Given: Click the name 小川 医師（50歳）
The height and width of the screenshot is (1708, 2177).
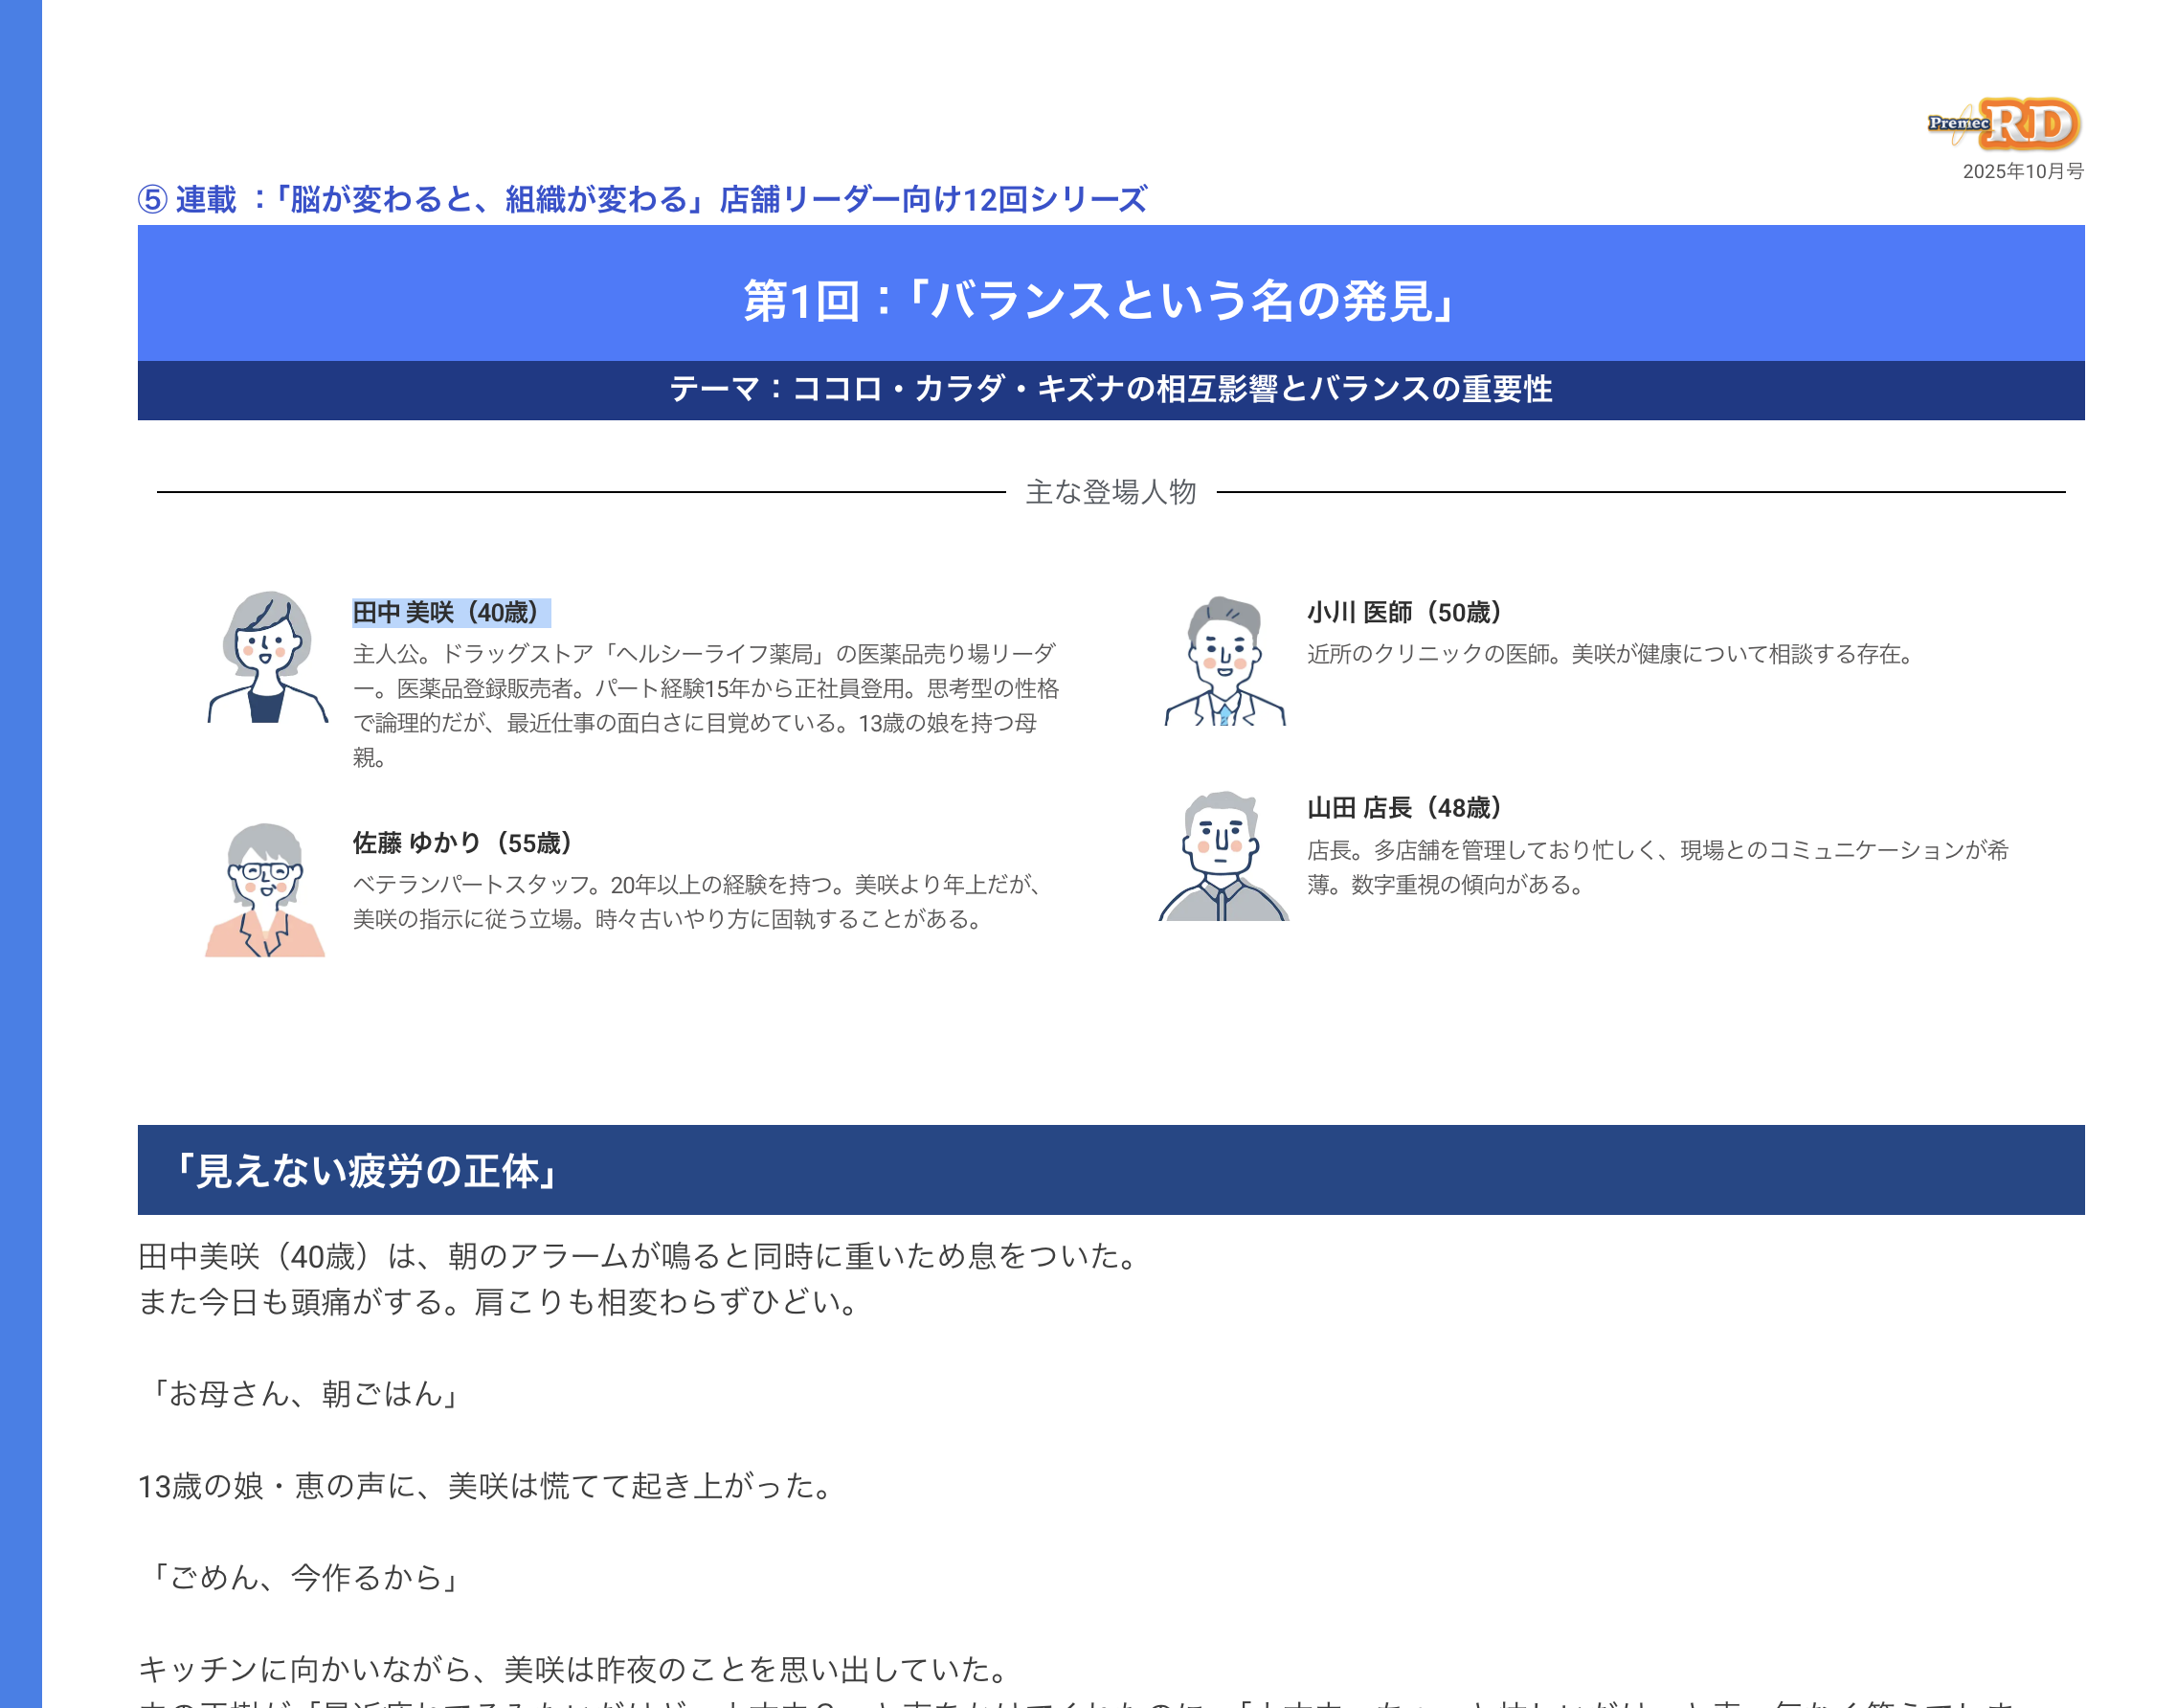Looking at the screenshot, I should (1404, 612).
